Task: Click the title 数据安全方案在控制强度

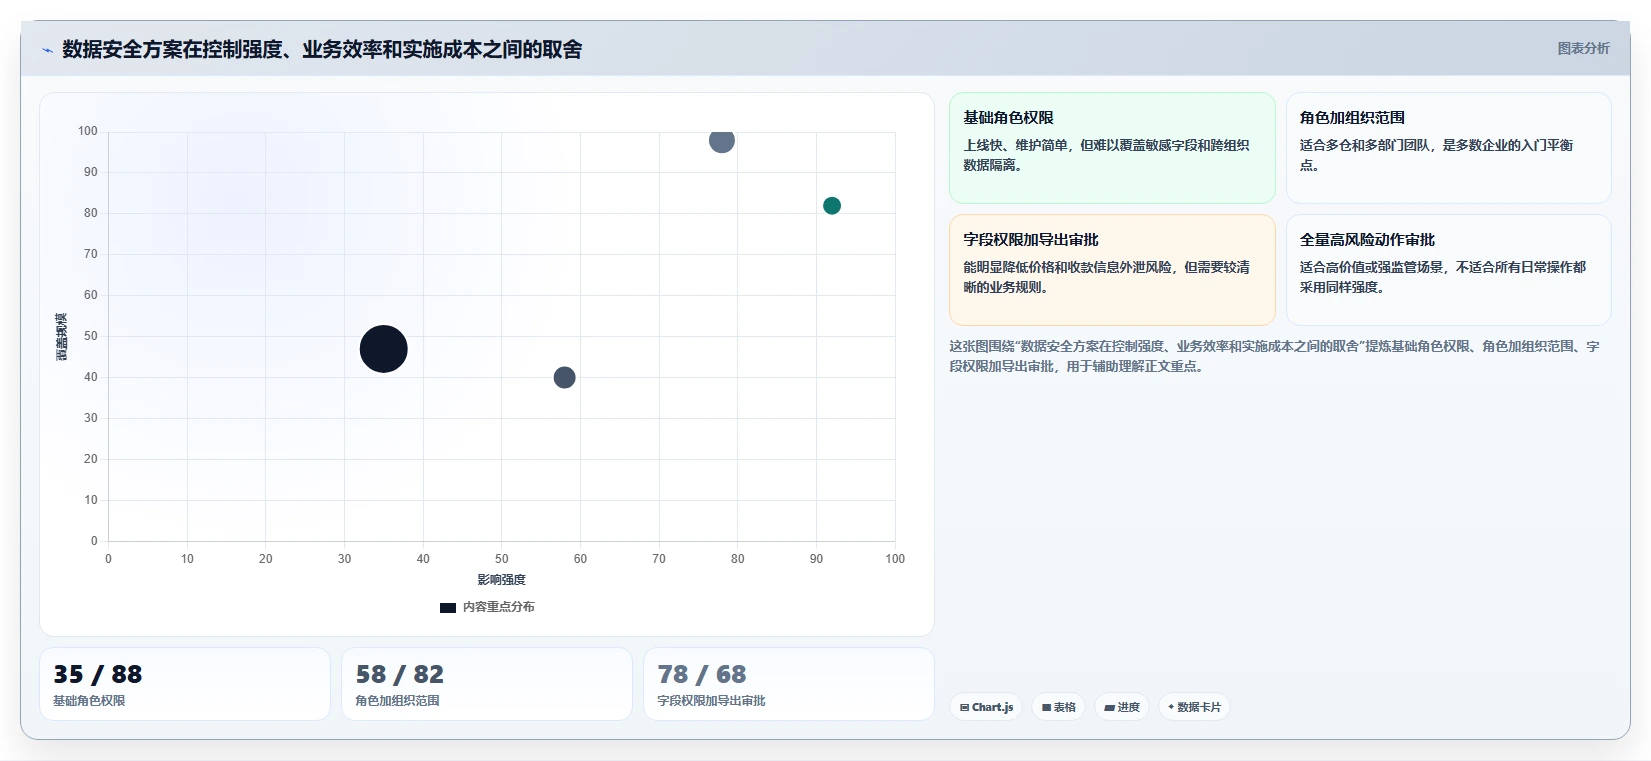Action: coord(322,49)
